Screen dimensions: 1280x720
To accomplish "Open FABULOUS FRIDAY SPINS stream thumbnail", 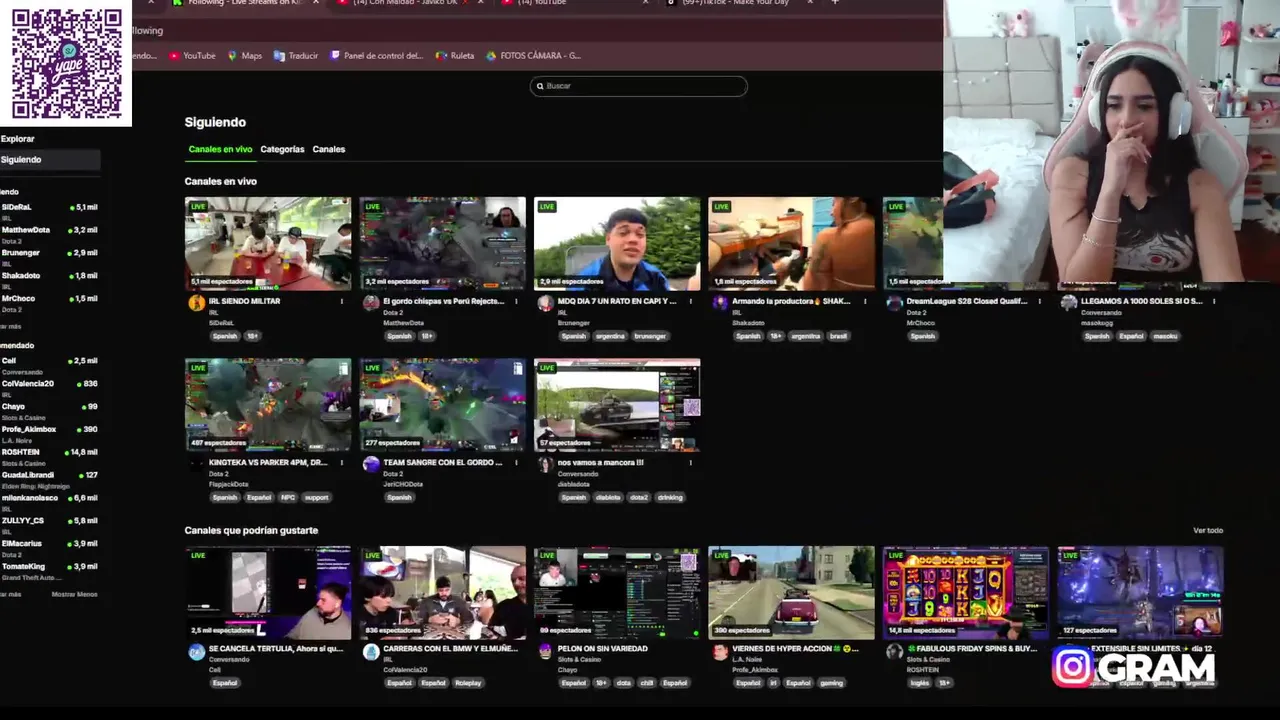I will (x=965, y=592).
